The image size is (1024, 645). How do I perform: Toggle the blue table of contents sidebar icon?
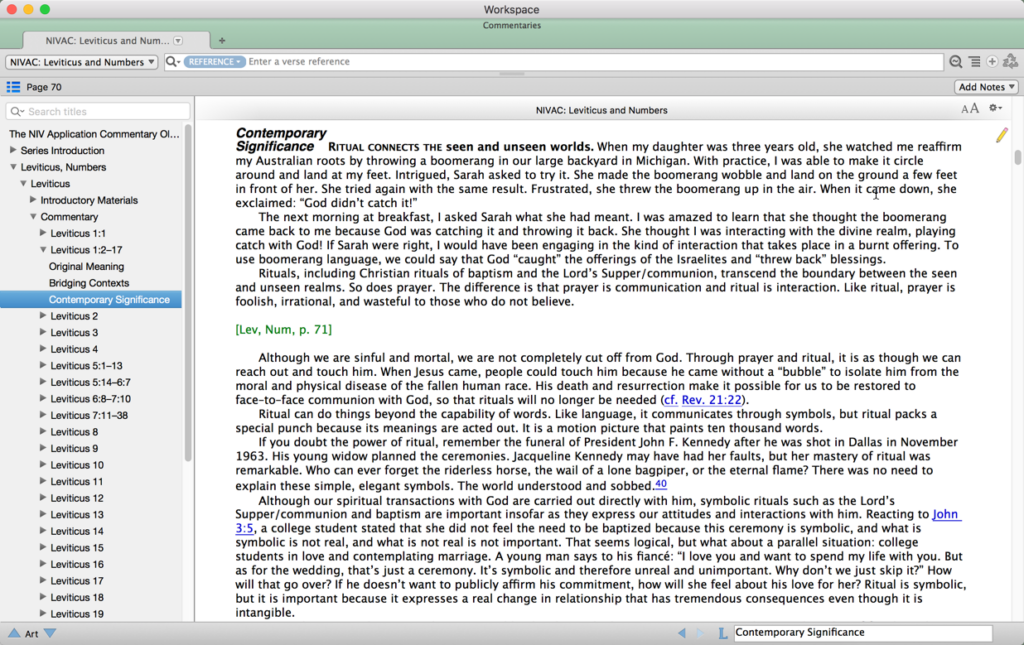(12, 86)
